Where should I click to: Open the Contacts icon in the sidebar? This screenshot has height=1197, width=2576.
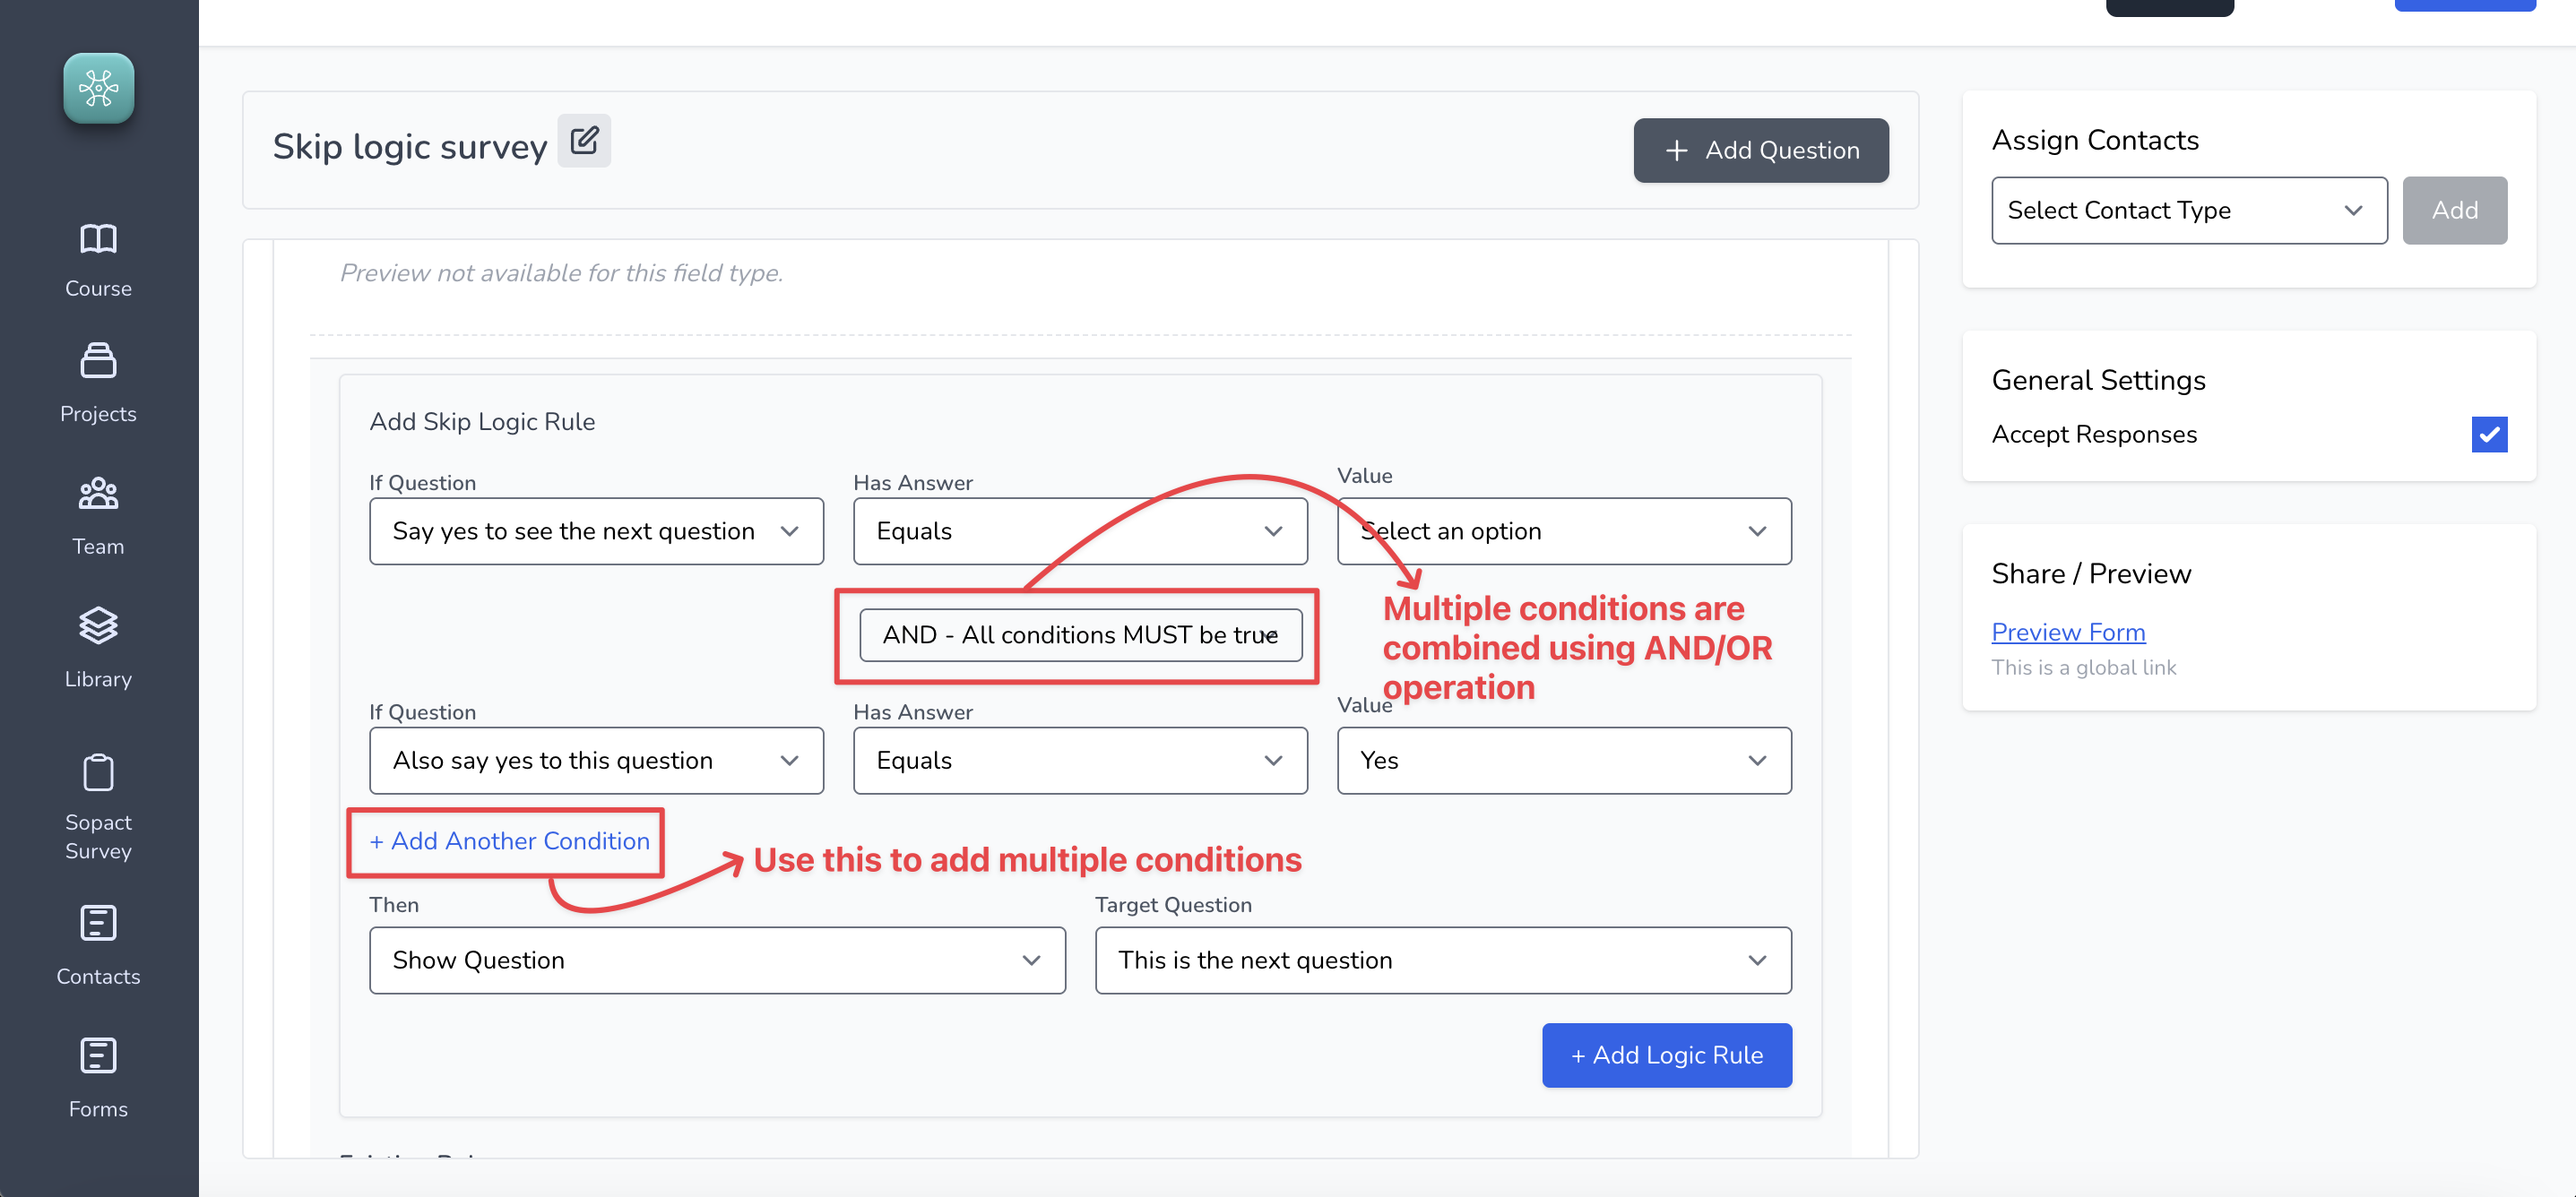click(x=98, y=923)
